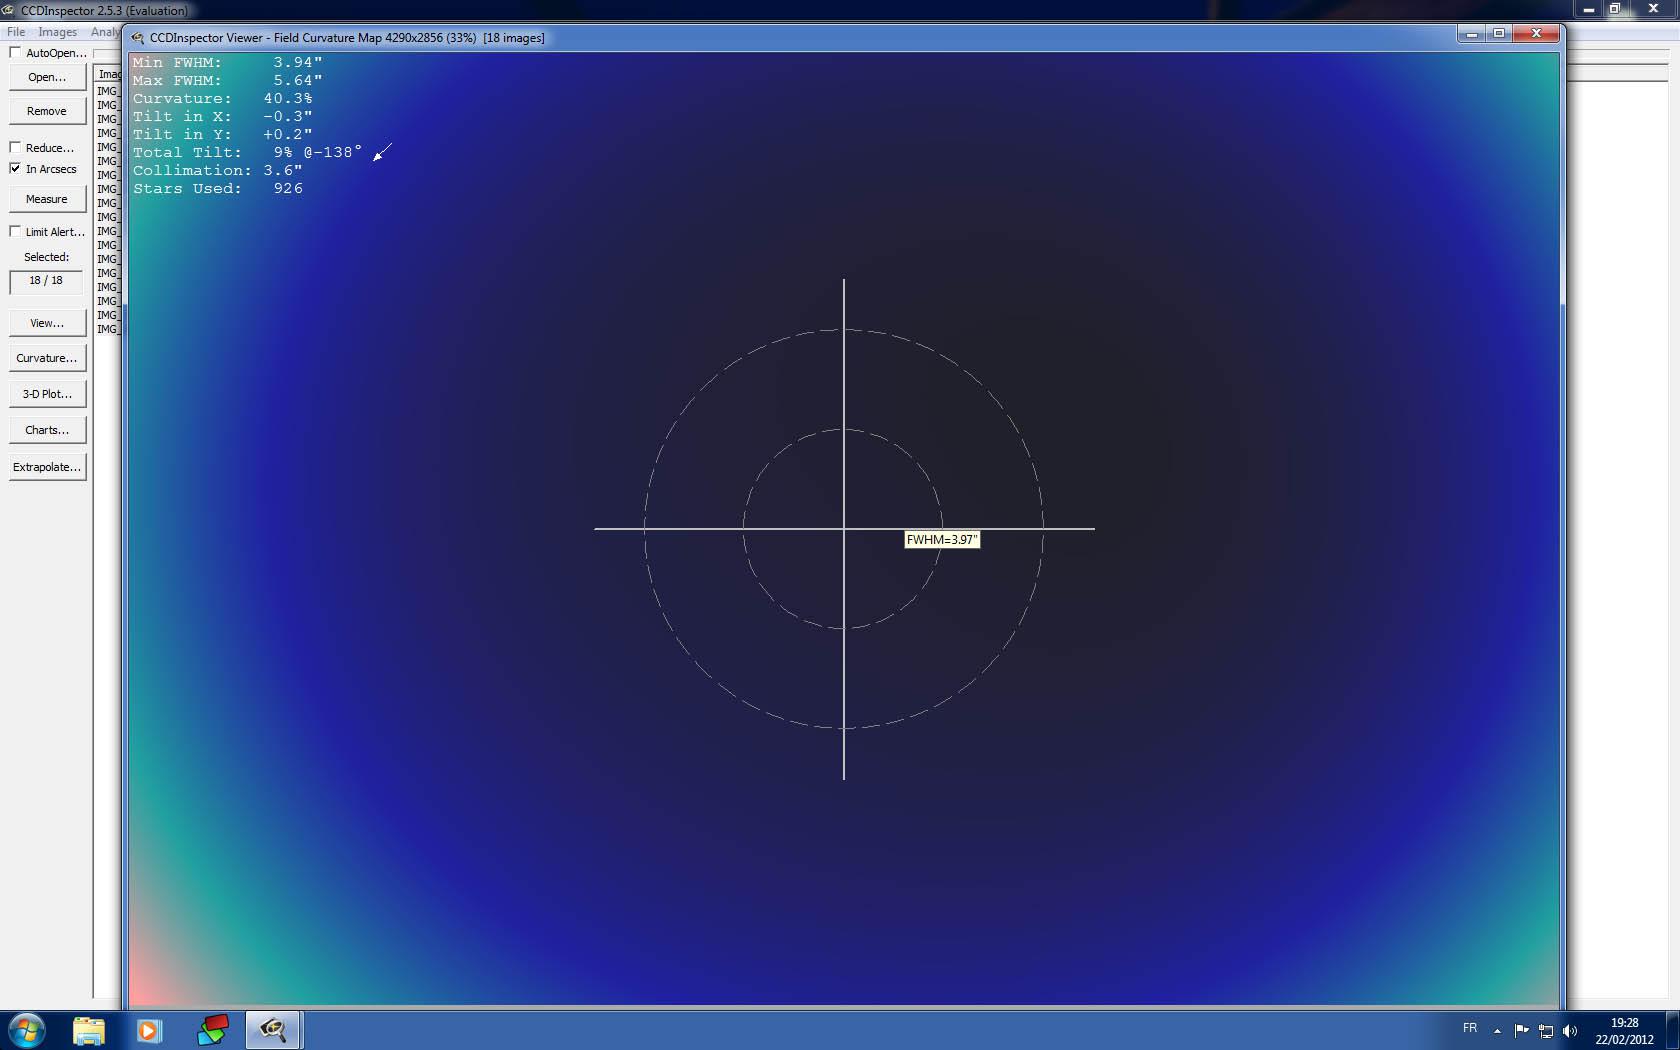
Task: Launch Windows Explorer from the taskbar
Action: (x=88, y=1030)
